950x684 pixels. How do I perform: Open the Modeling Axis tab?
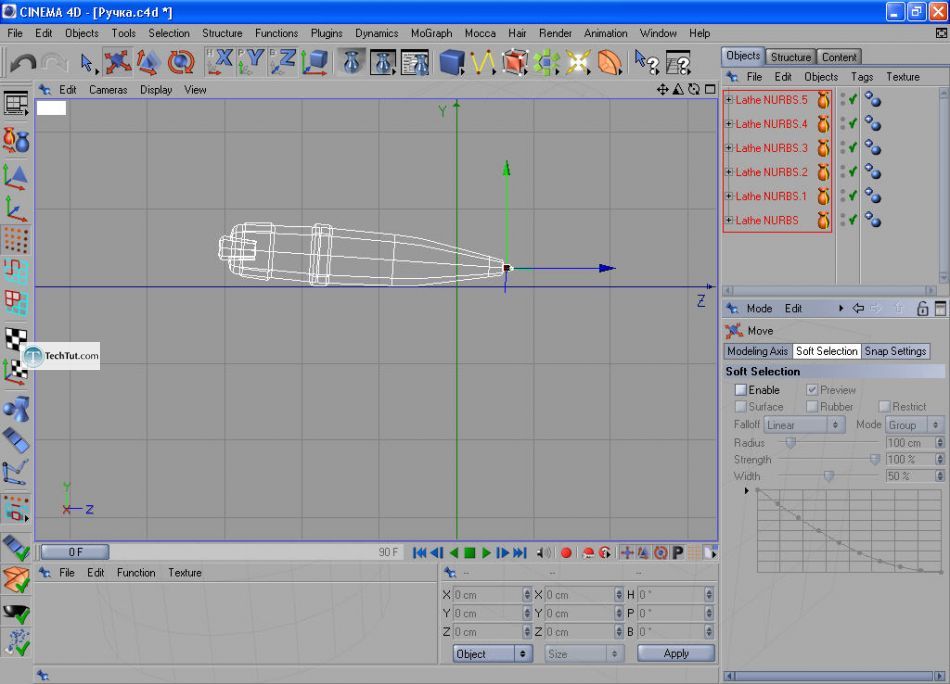tap(757, 351)
